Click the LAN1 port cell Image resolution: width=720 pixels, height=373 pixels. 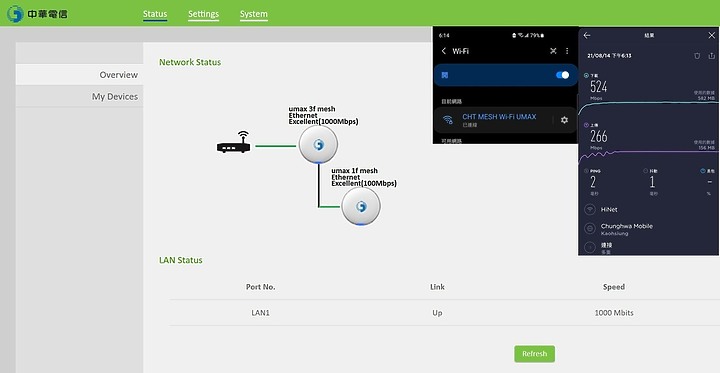point(260,313)
